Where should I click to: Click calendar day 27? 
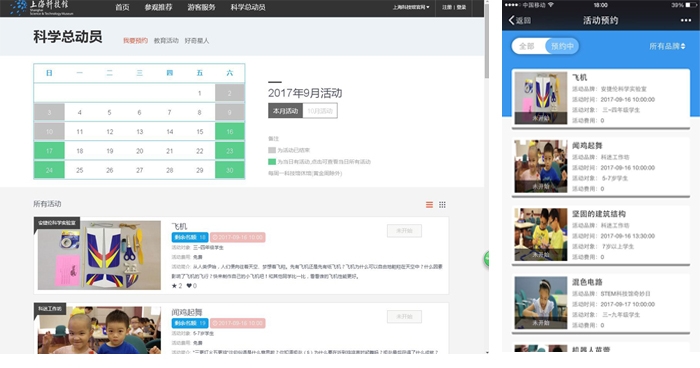point(140,170)
